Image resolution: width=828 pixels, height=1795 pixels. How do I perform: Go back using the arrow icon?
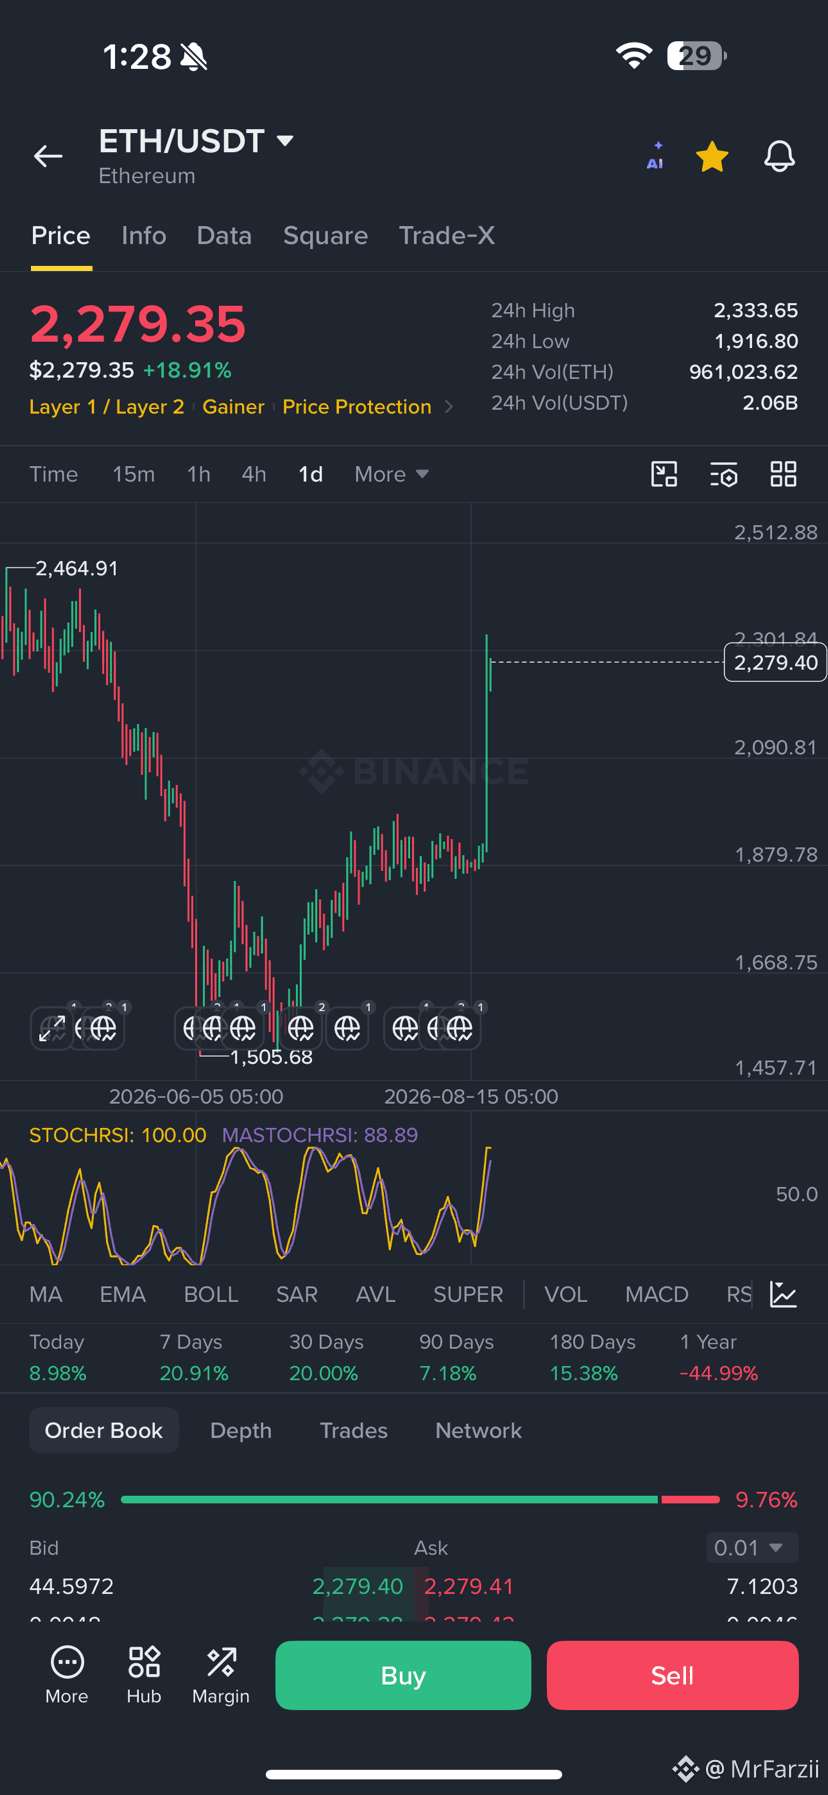(48, 156)
